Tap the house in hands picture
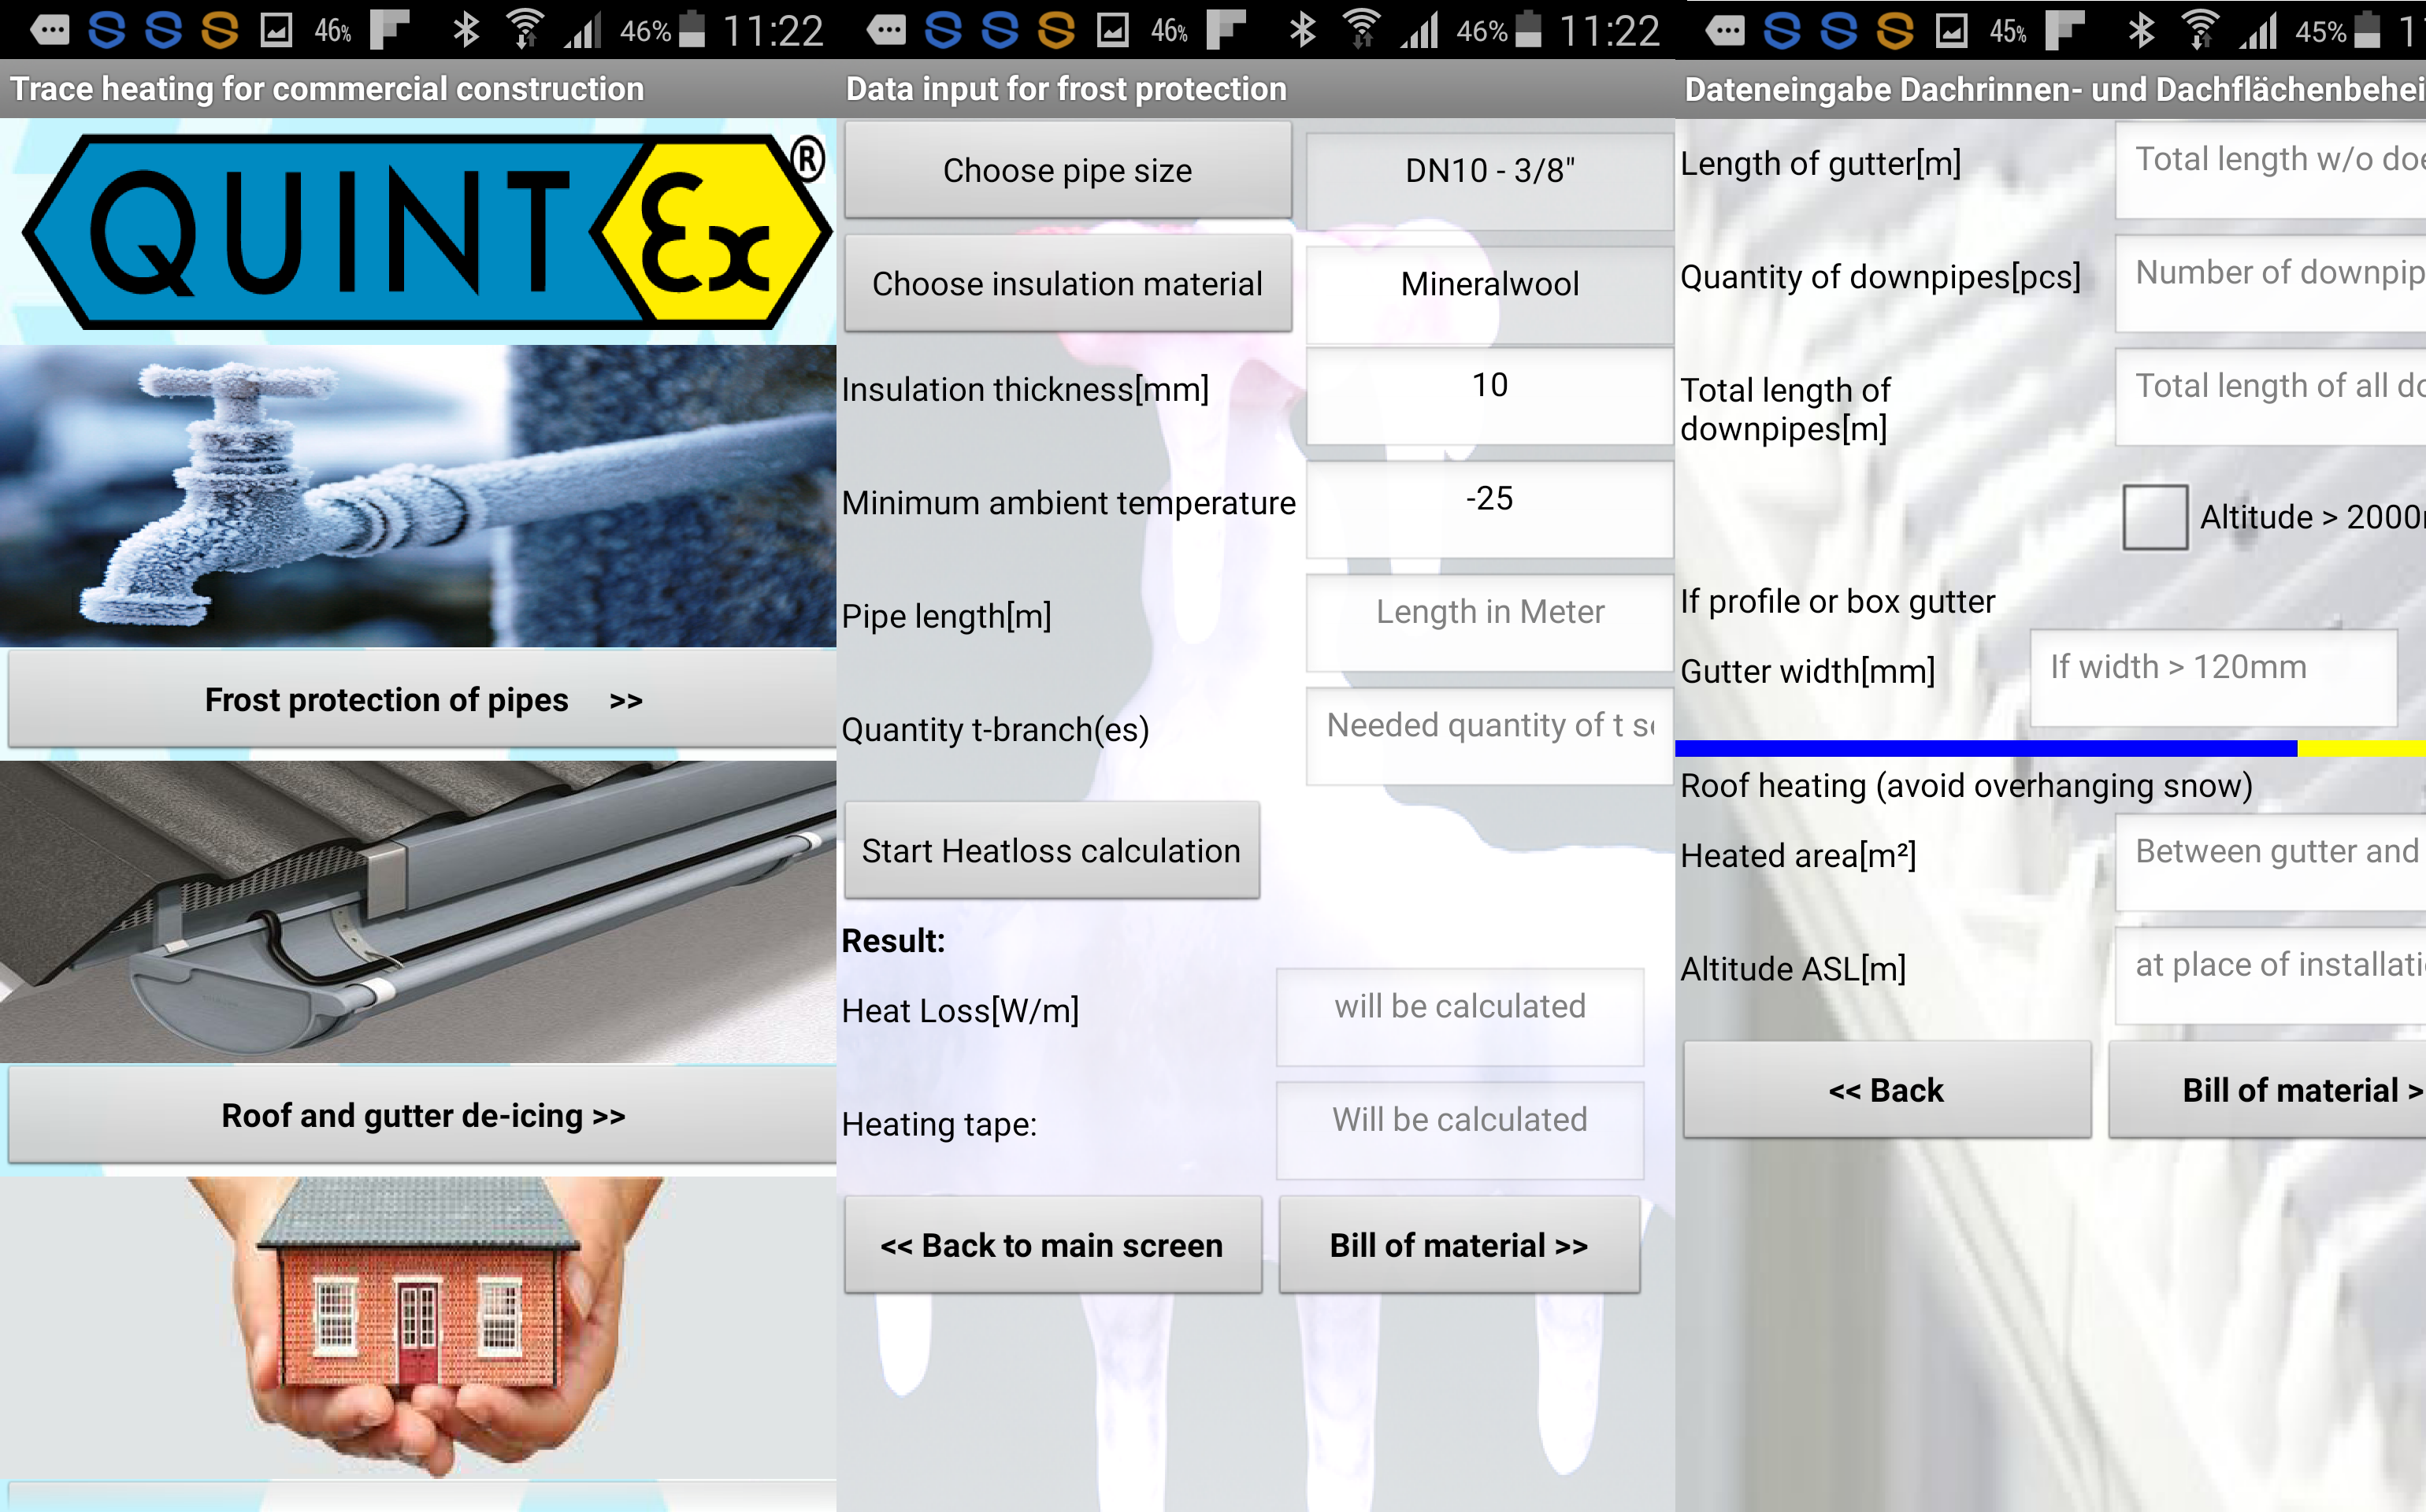Viewport: 2426px width, 1512px height. click(418, 1326)
